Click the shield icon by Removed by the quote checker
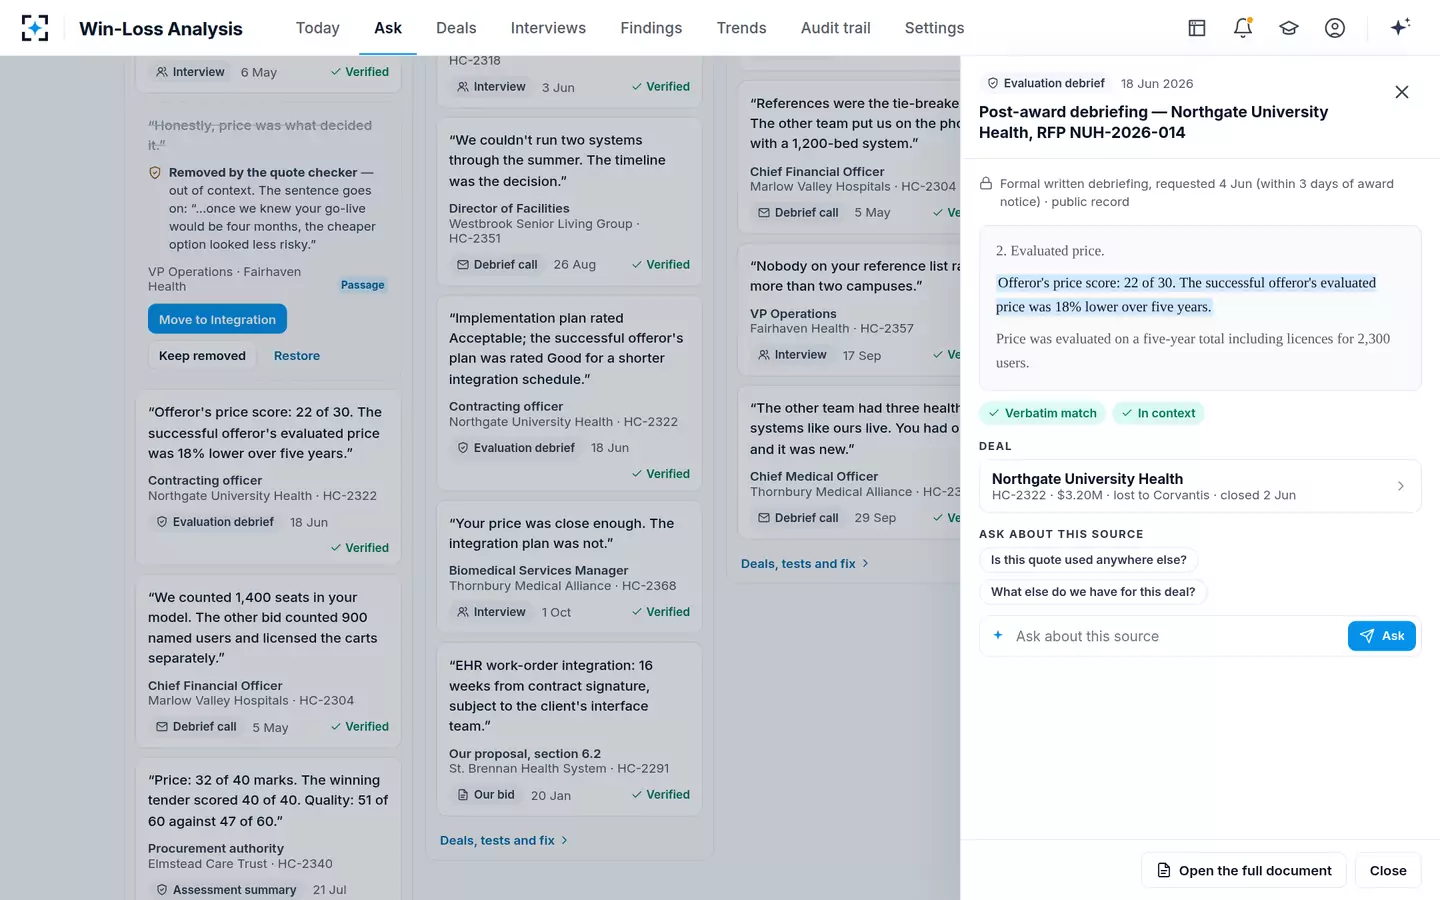The height and width of the screenshot is (900, 1440). click(155, 173)
